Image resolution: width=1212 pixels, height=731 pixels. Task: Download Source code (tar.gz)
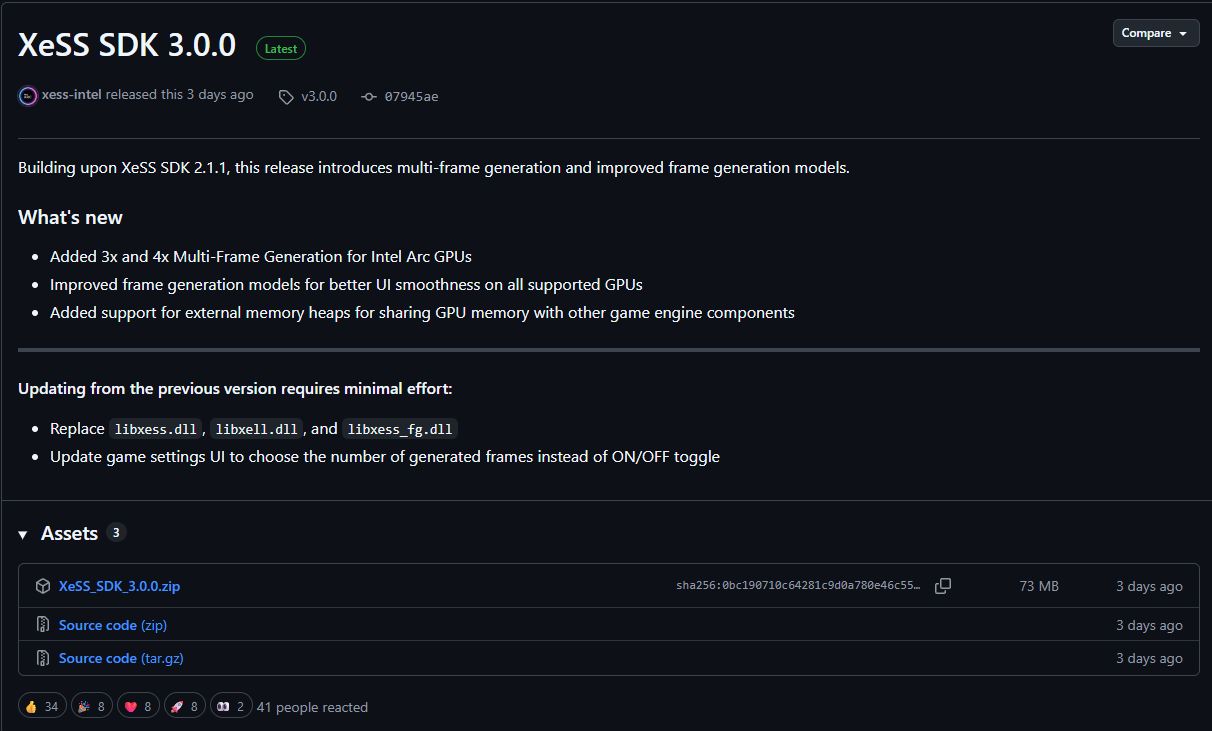120,658
